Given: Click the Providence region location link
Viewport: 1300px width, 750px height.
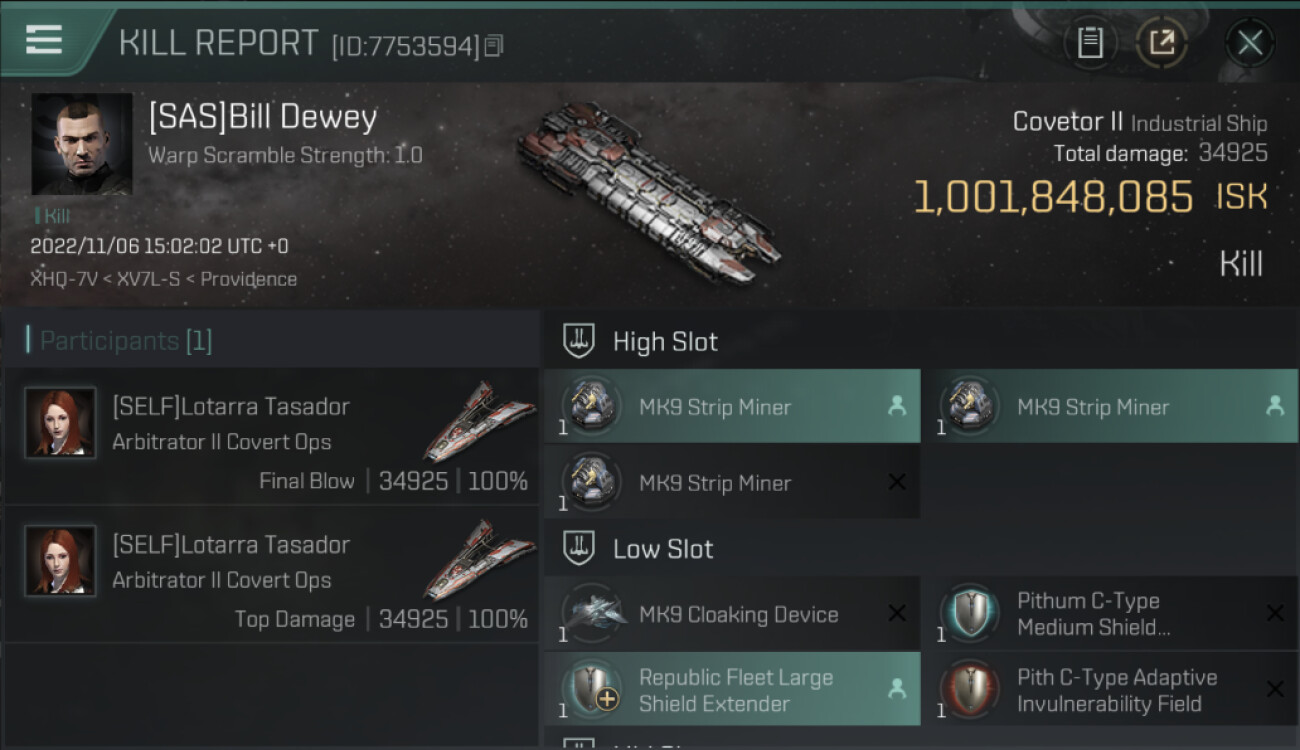Looking at the screenshot, I should pos(248,279).
